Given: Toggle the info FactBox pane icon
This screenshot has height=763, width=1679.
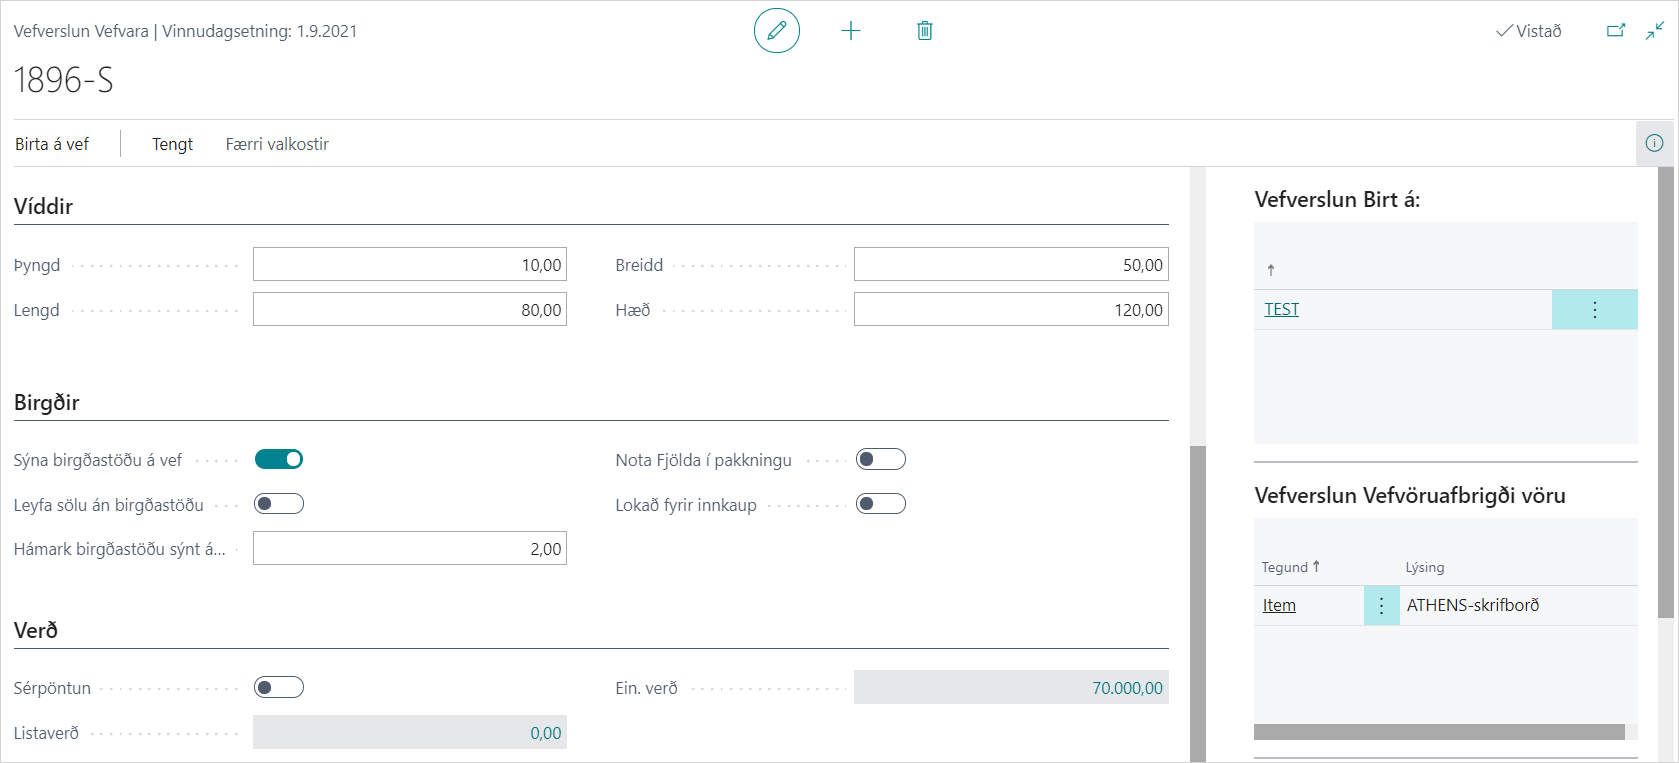Looking at the screenshot, I should tap(1655, 143).
